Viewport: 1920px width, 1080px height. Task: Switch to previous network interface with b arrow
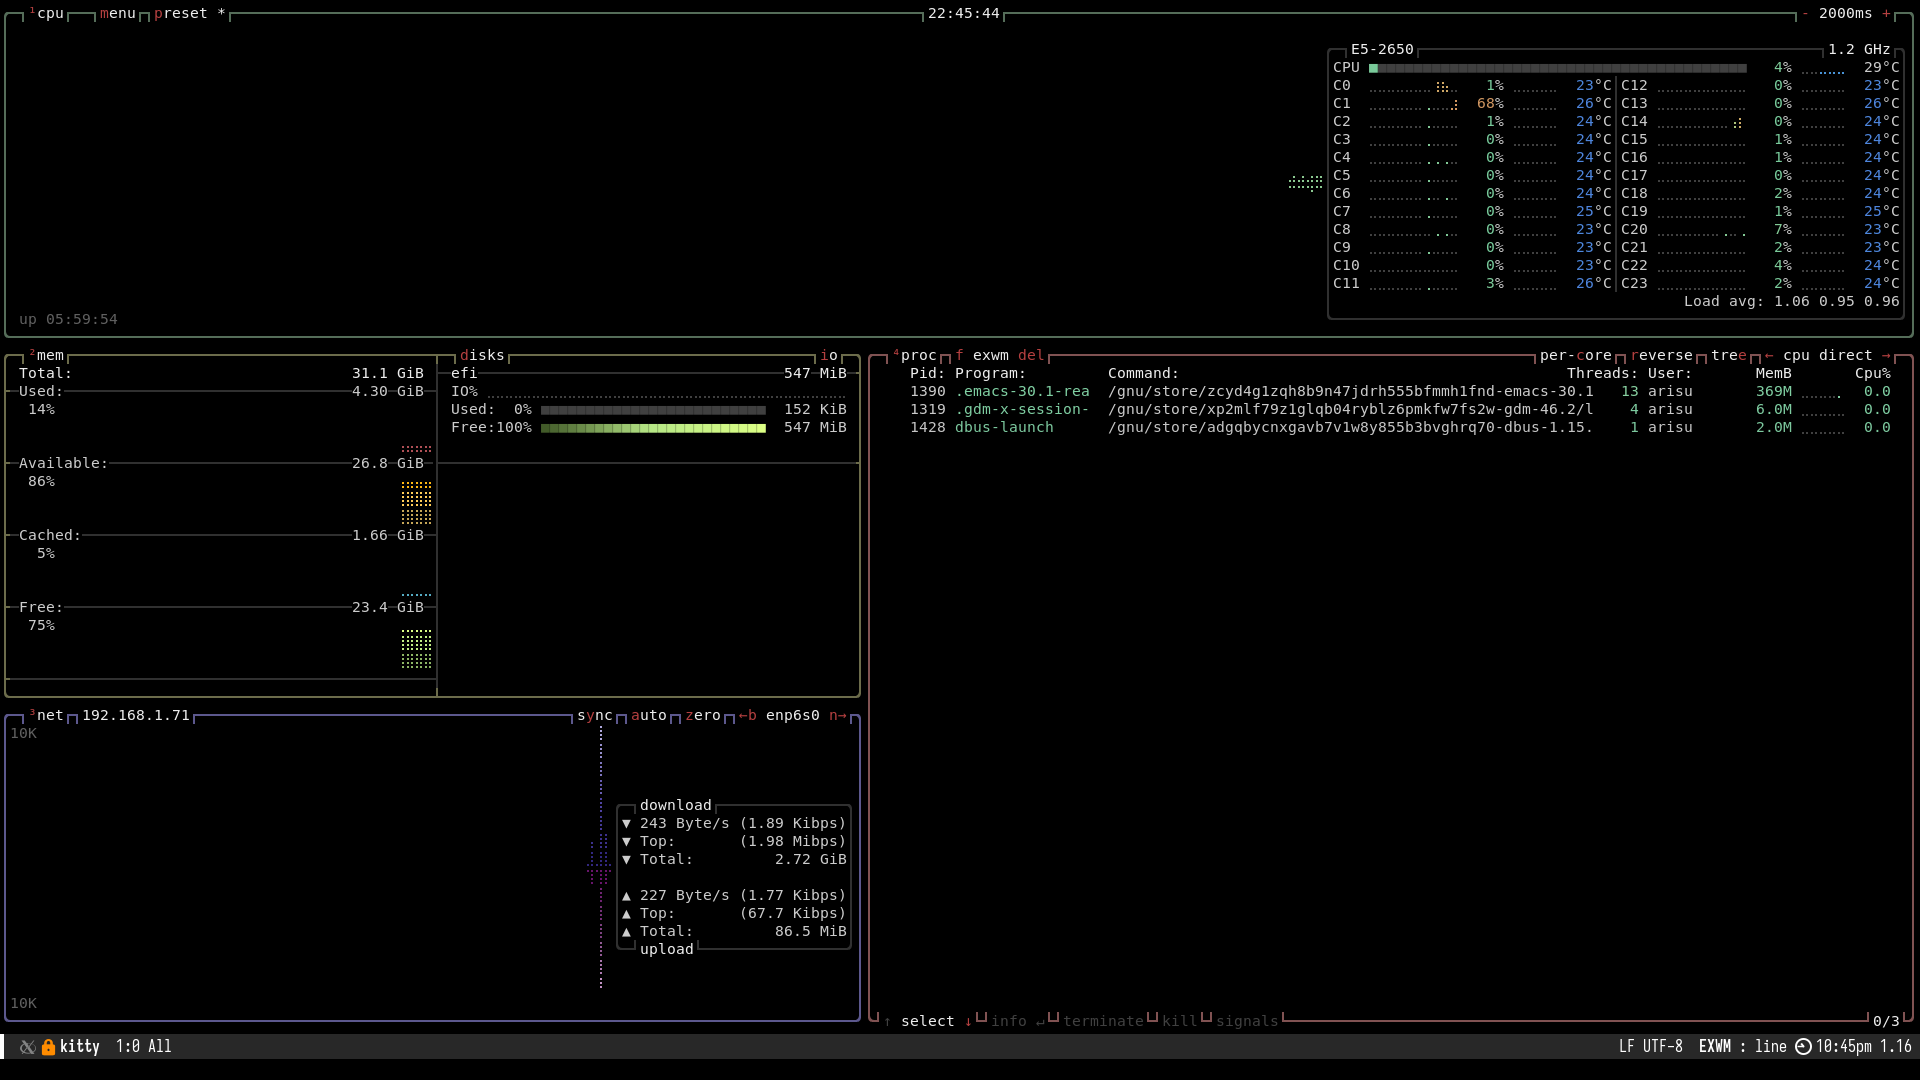tap(747, 715)
